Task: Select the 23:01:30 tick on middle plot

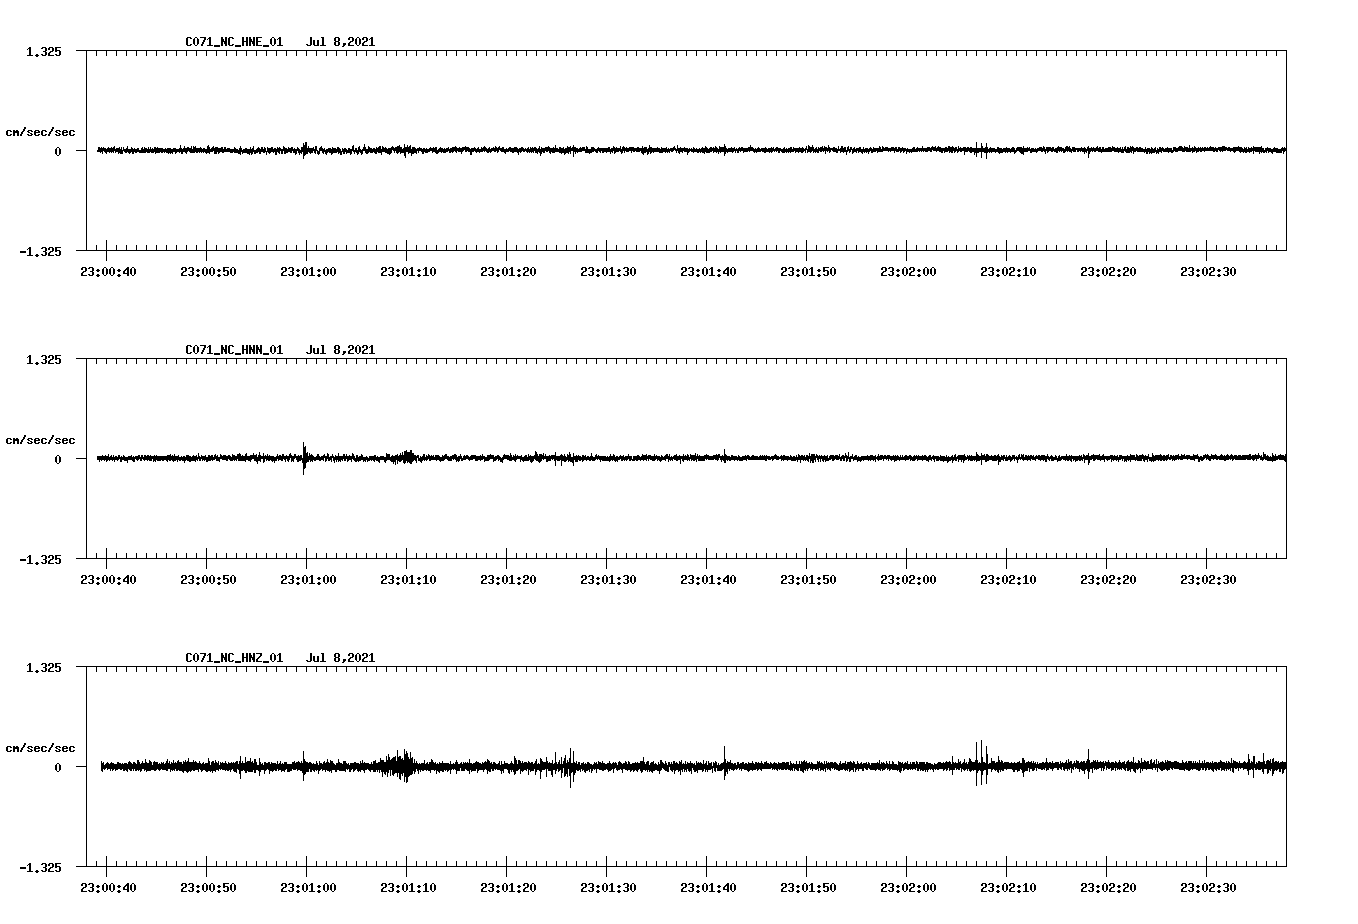Action: 609,577
